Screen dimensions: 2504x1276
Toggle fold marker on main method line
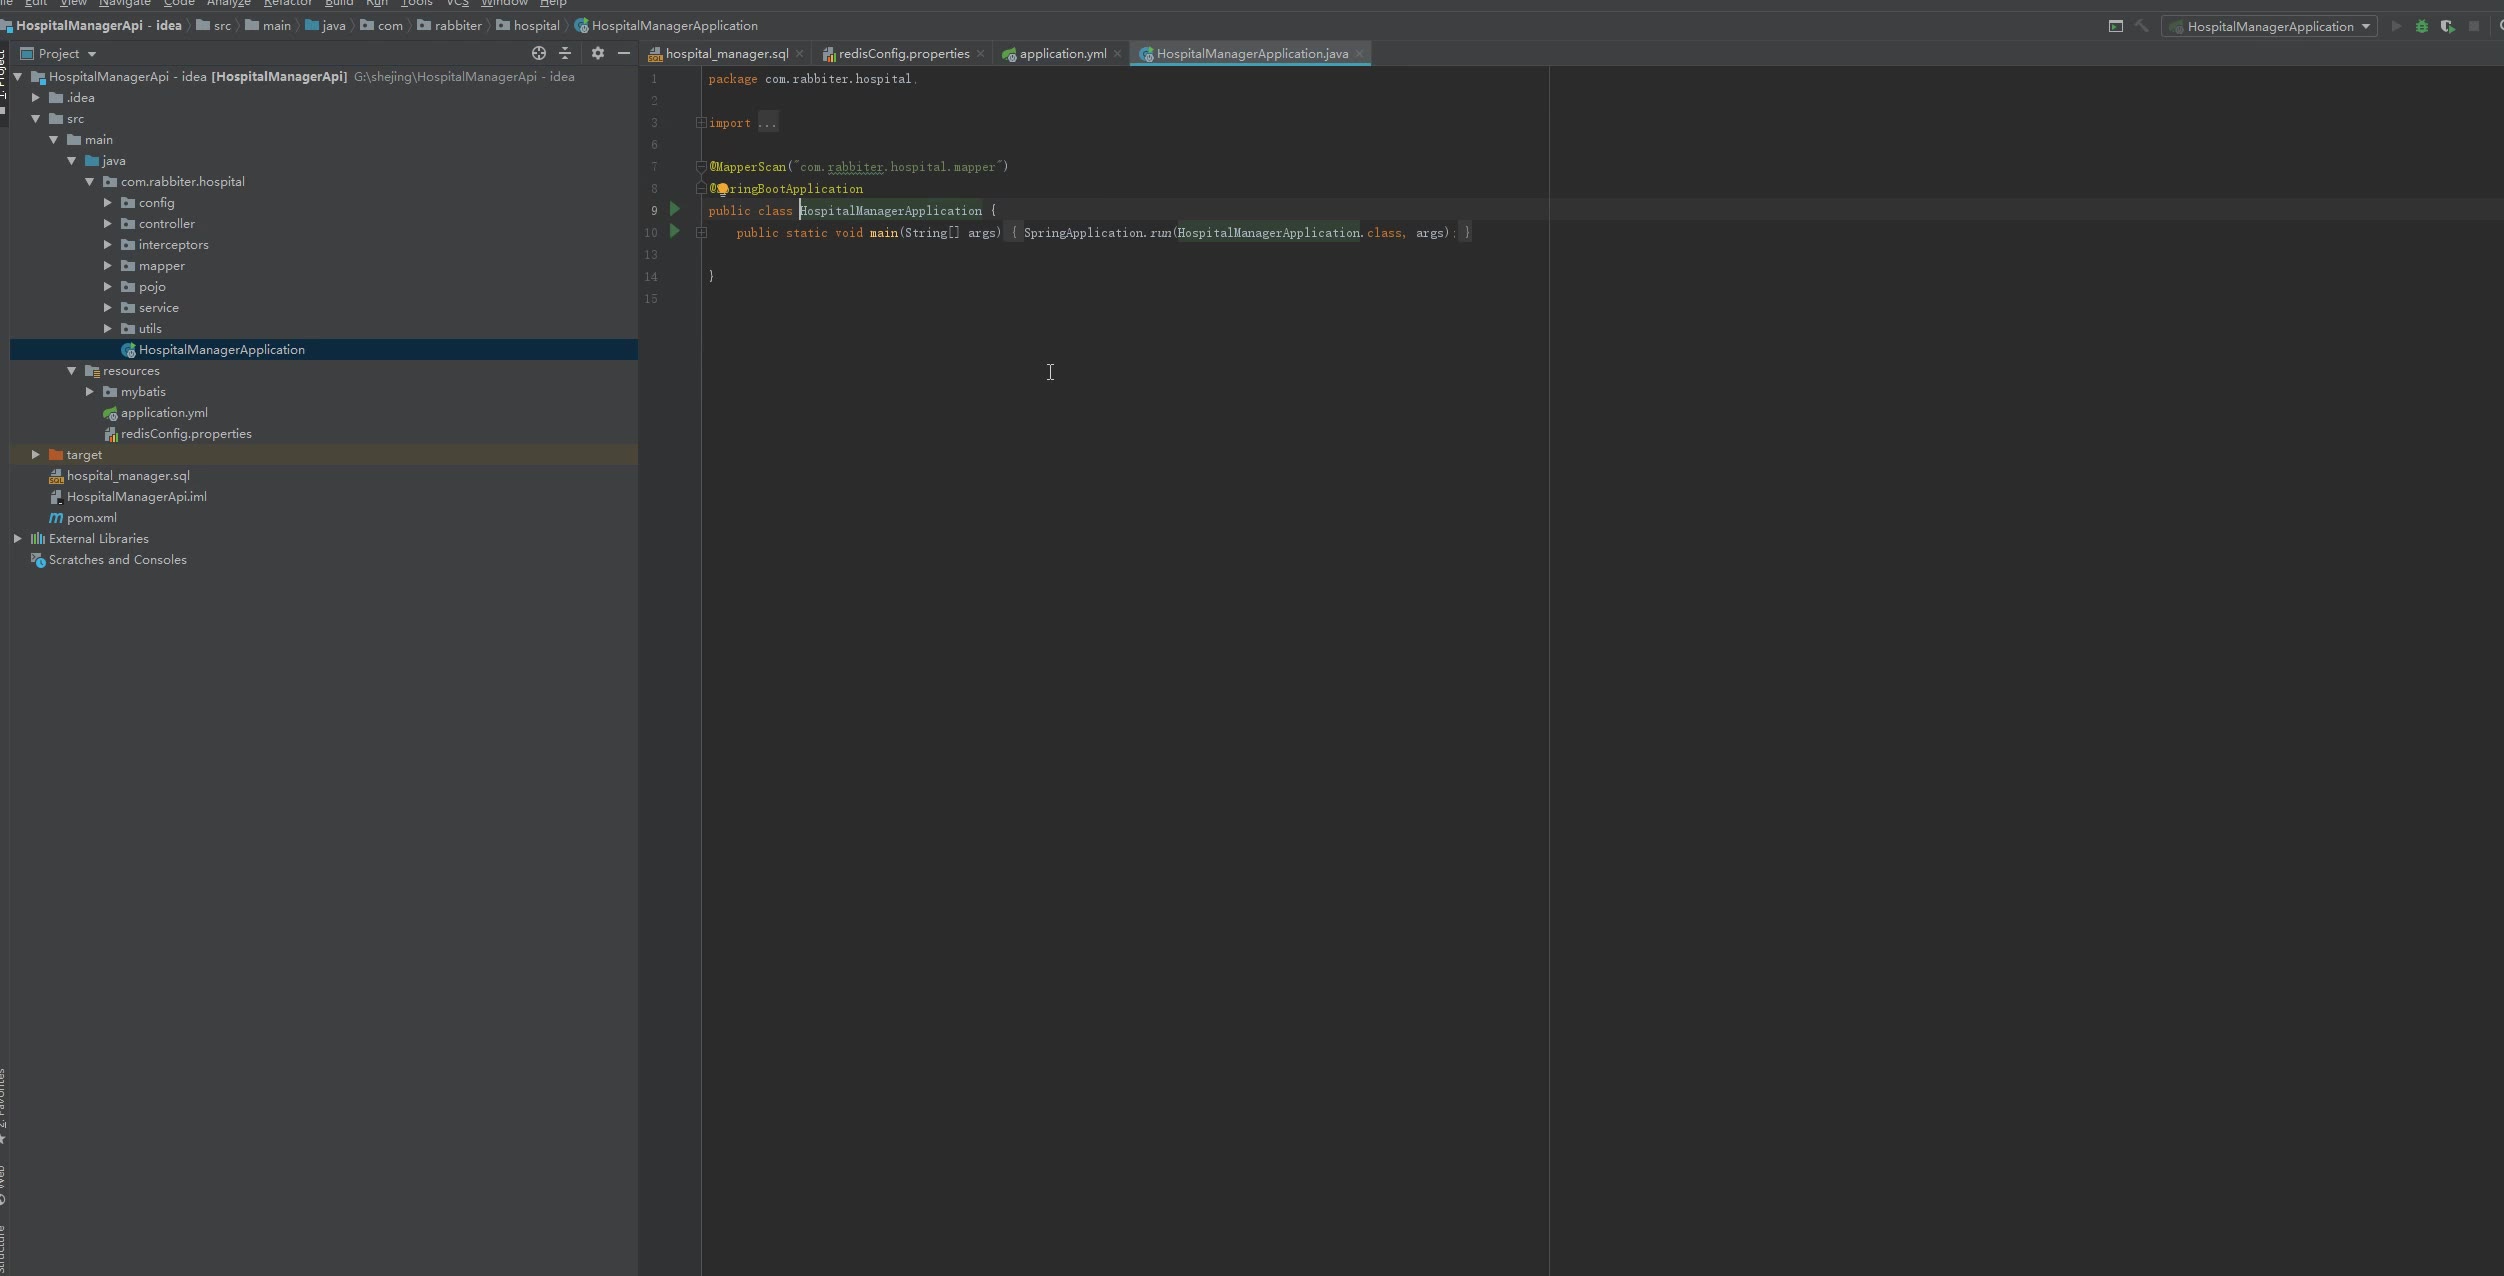click(702, 233)
